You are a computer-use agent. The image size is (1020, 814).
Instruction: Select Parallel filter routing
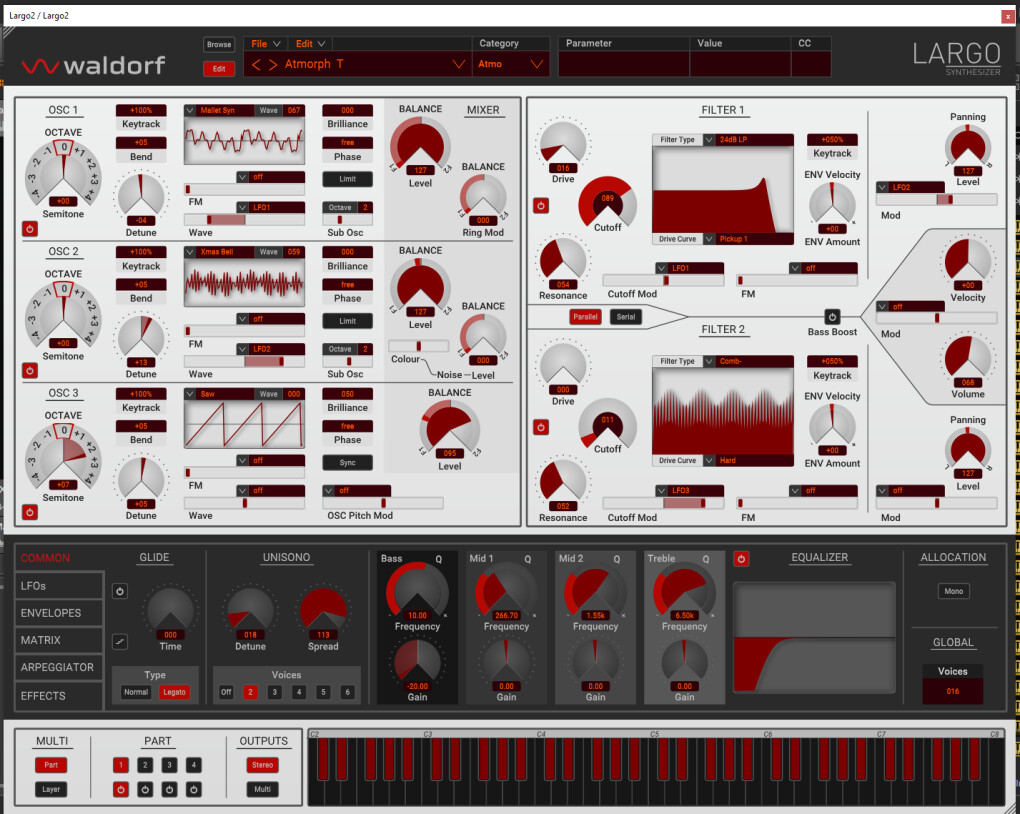585,317
